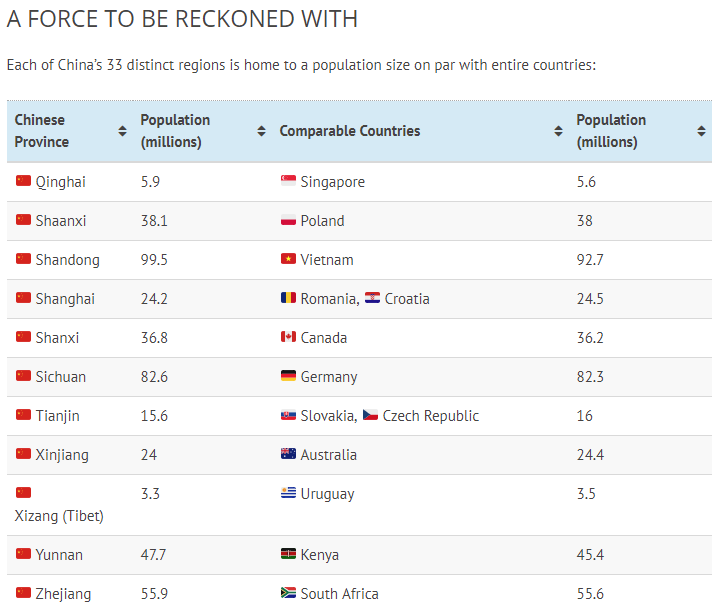Click the Uruguay flag icon

(288, 493)
